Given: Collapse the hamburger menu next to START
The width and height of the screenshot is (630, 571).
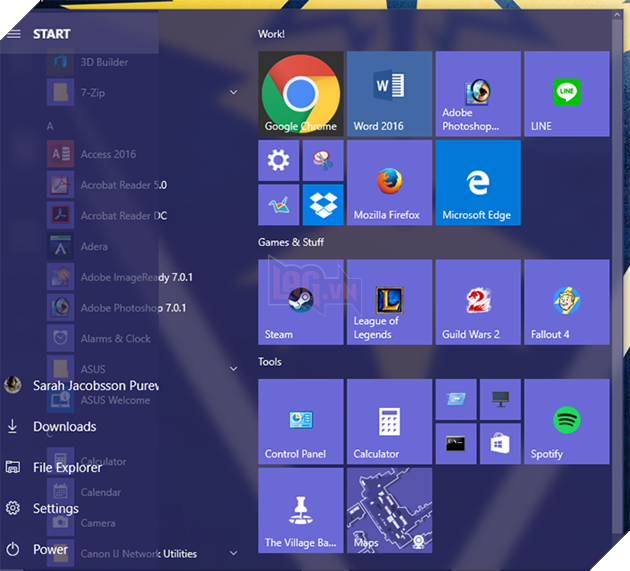Looking at the screenshot, I should 14,34.
